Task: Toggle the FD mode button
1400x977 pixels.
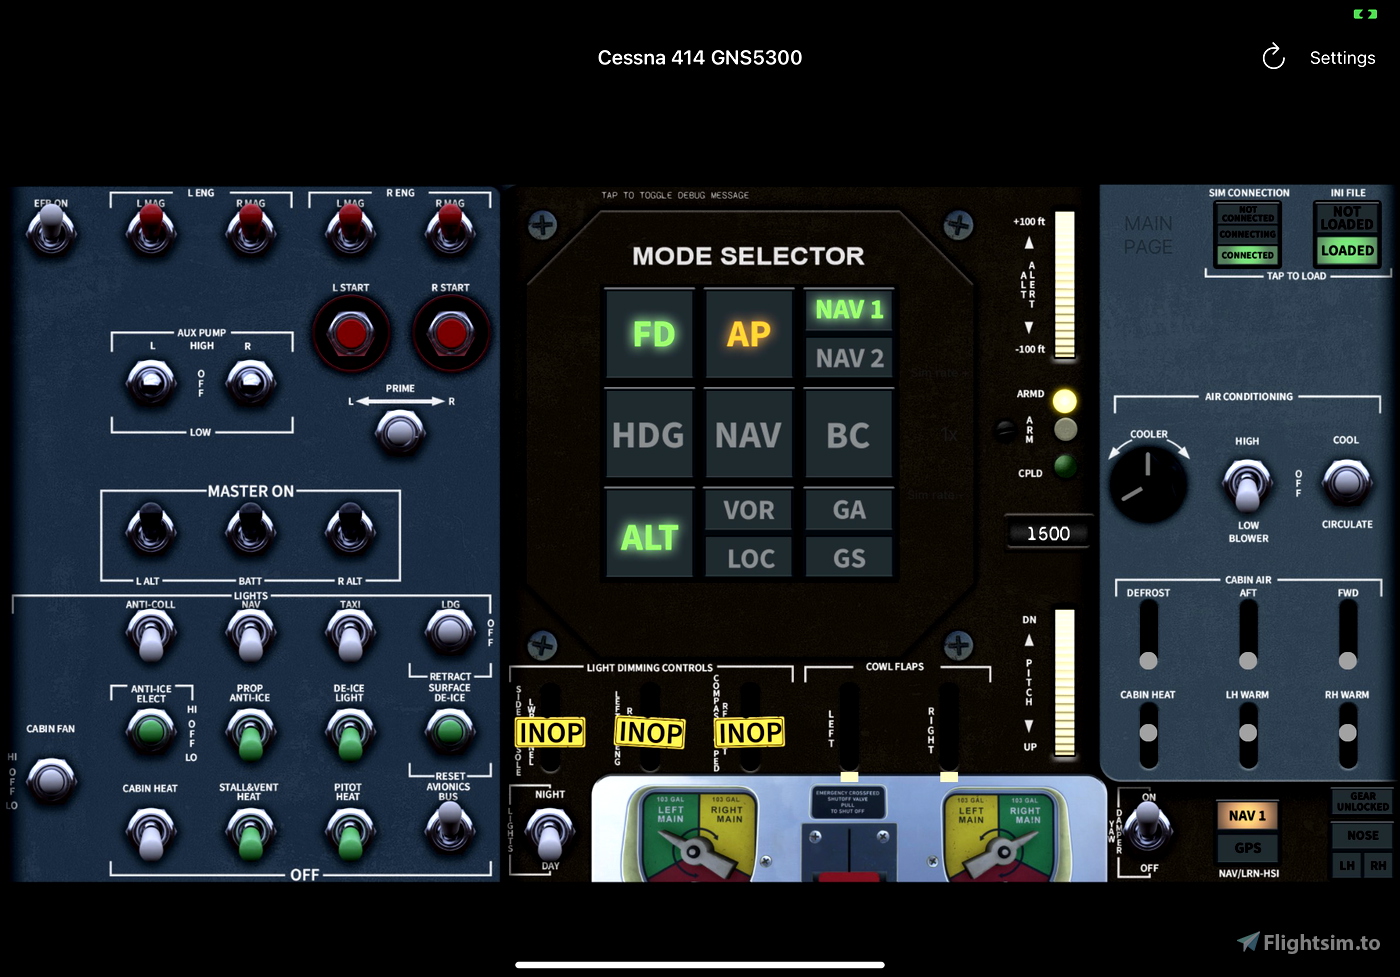Action: click(x=650, y=334)
